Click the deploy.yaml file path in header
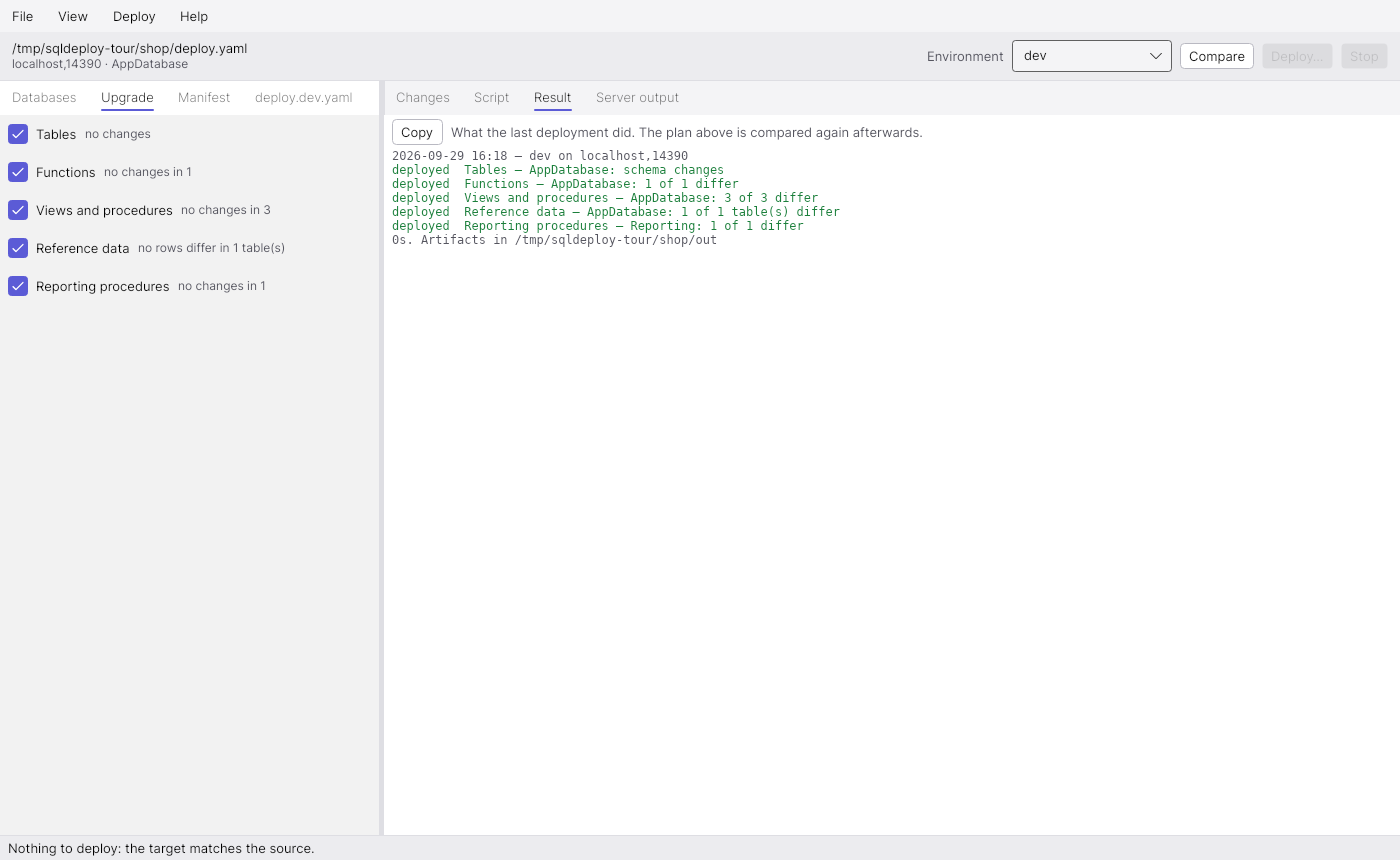This screenshot has height=860, width=1400. pyautogui.click(x=130, y=48)
